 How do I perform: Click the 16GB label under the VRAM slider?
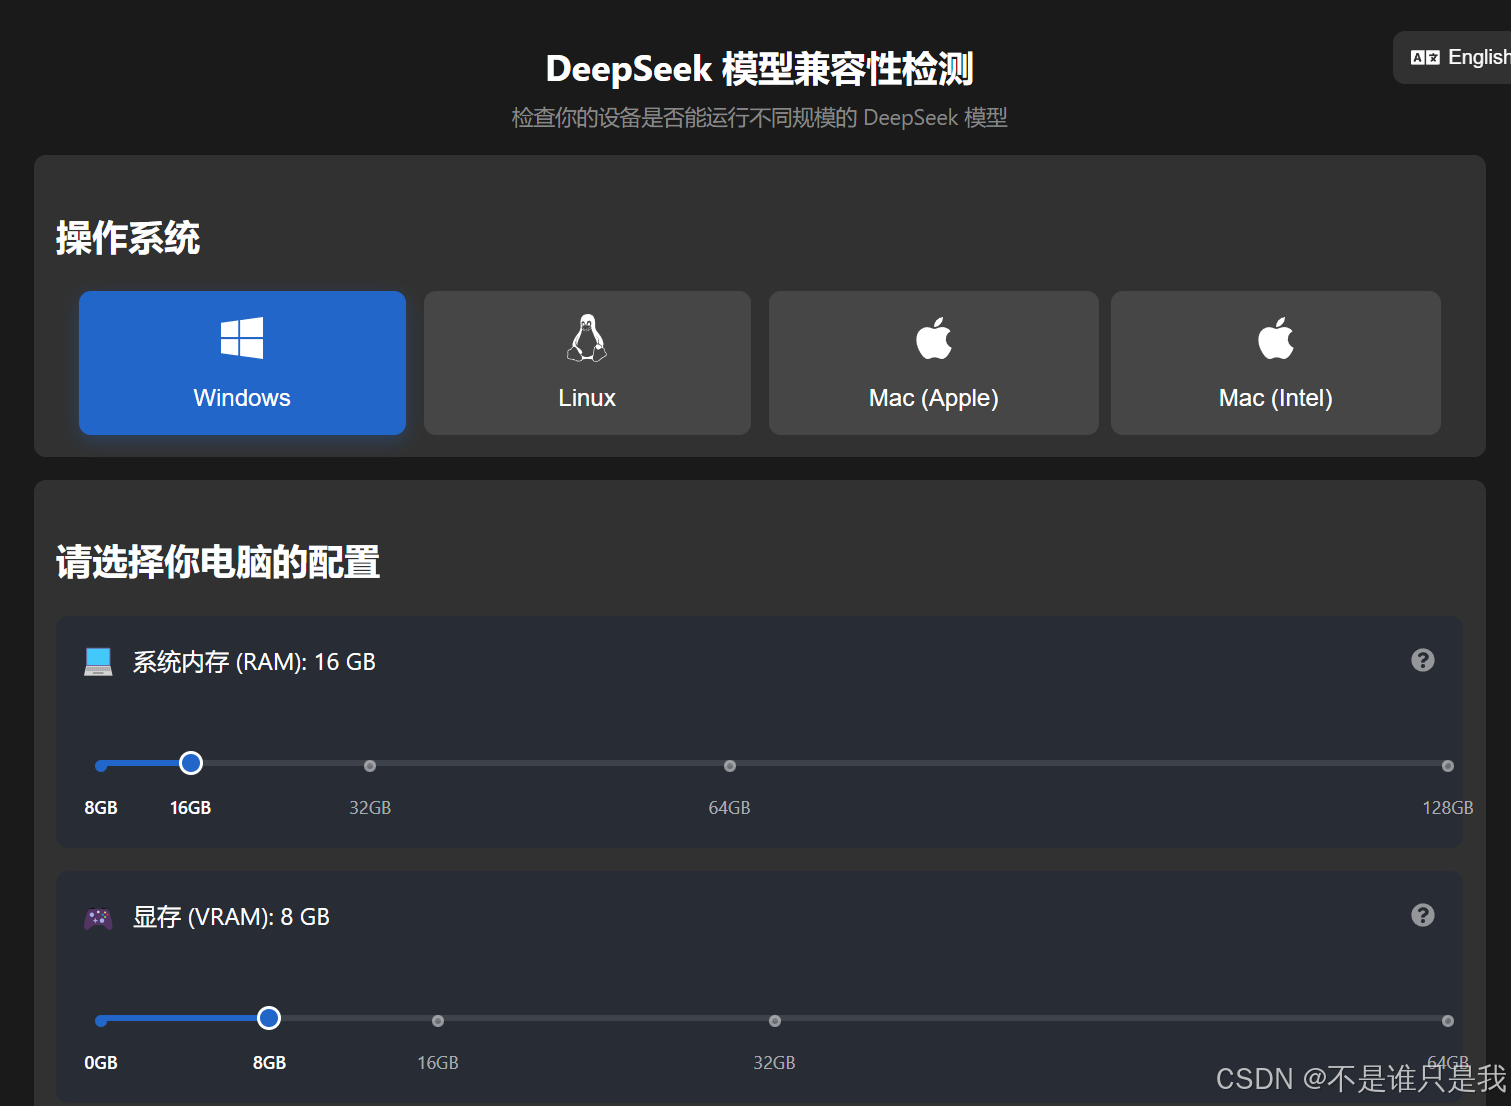pos(438,1063)
